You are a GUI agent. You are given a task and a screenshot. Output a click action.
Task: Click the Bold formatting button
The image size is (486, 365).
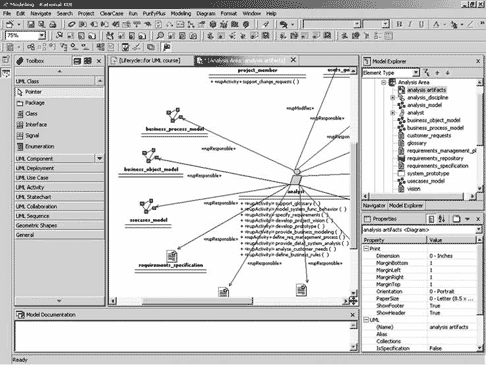[x=399, y=24]
